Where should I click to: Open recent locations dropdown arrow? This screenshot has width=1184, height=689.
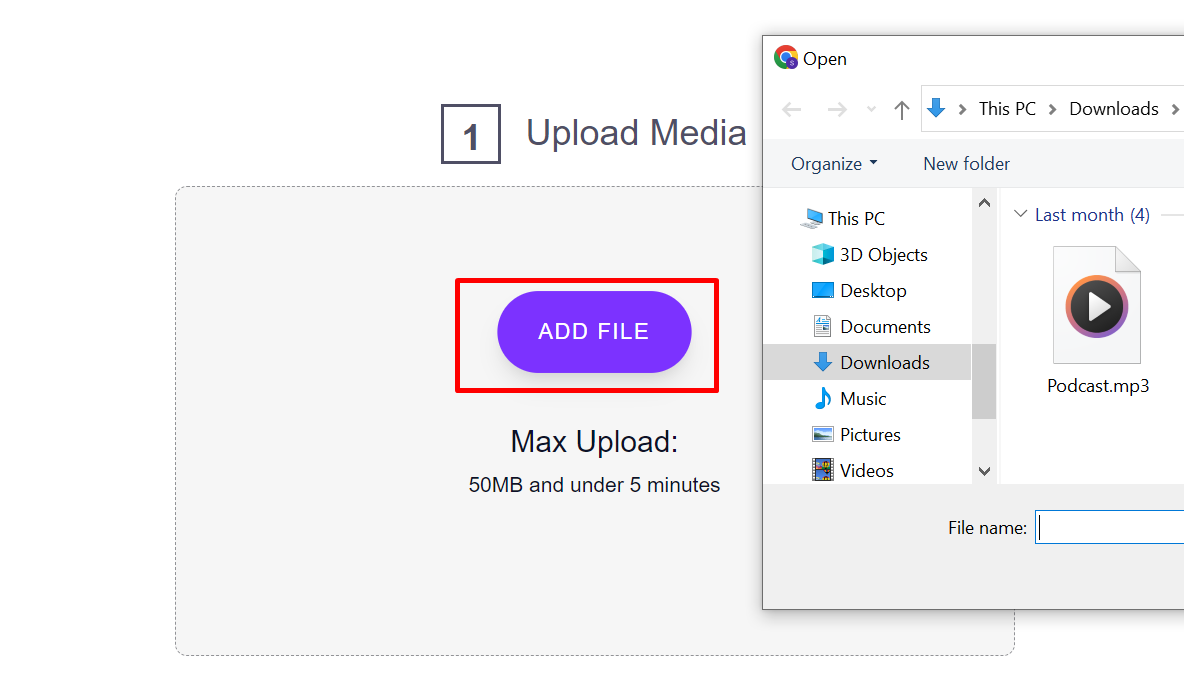pos(871,110)
